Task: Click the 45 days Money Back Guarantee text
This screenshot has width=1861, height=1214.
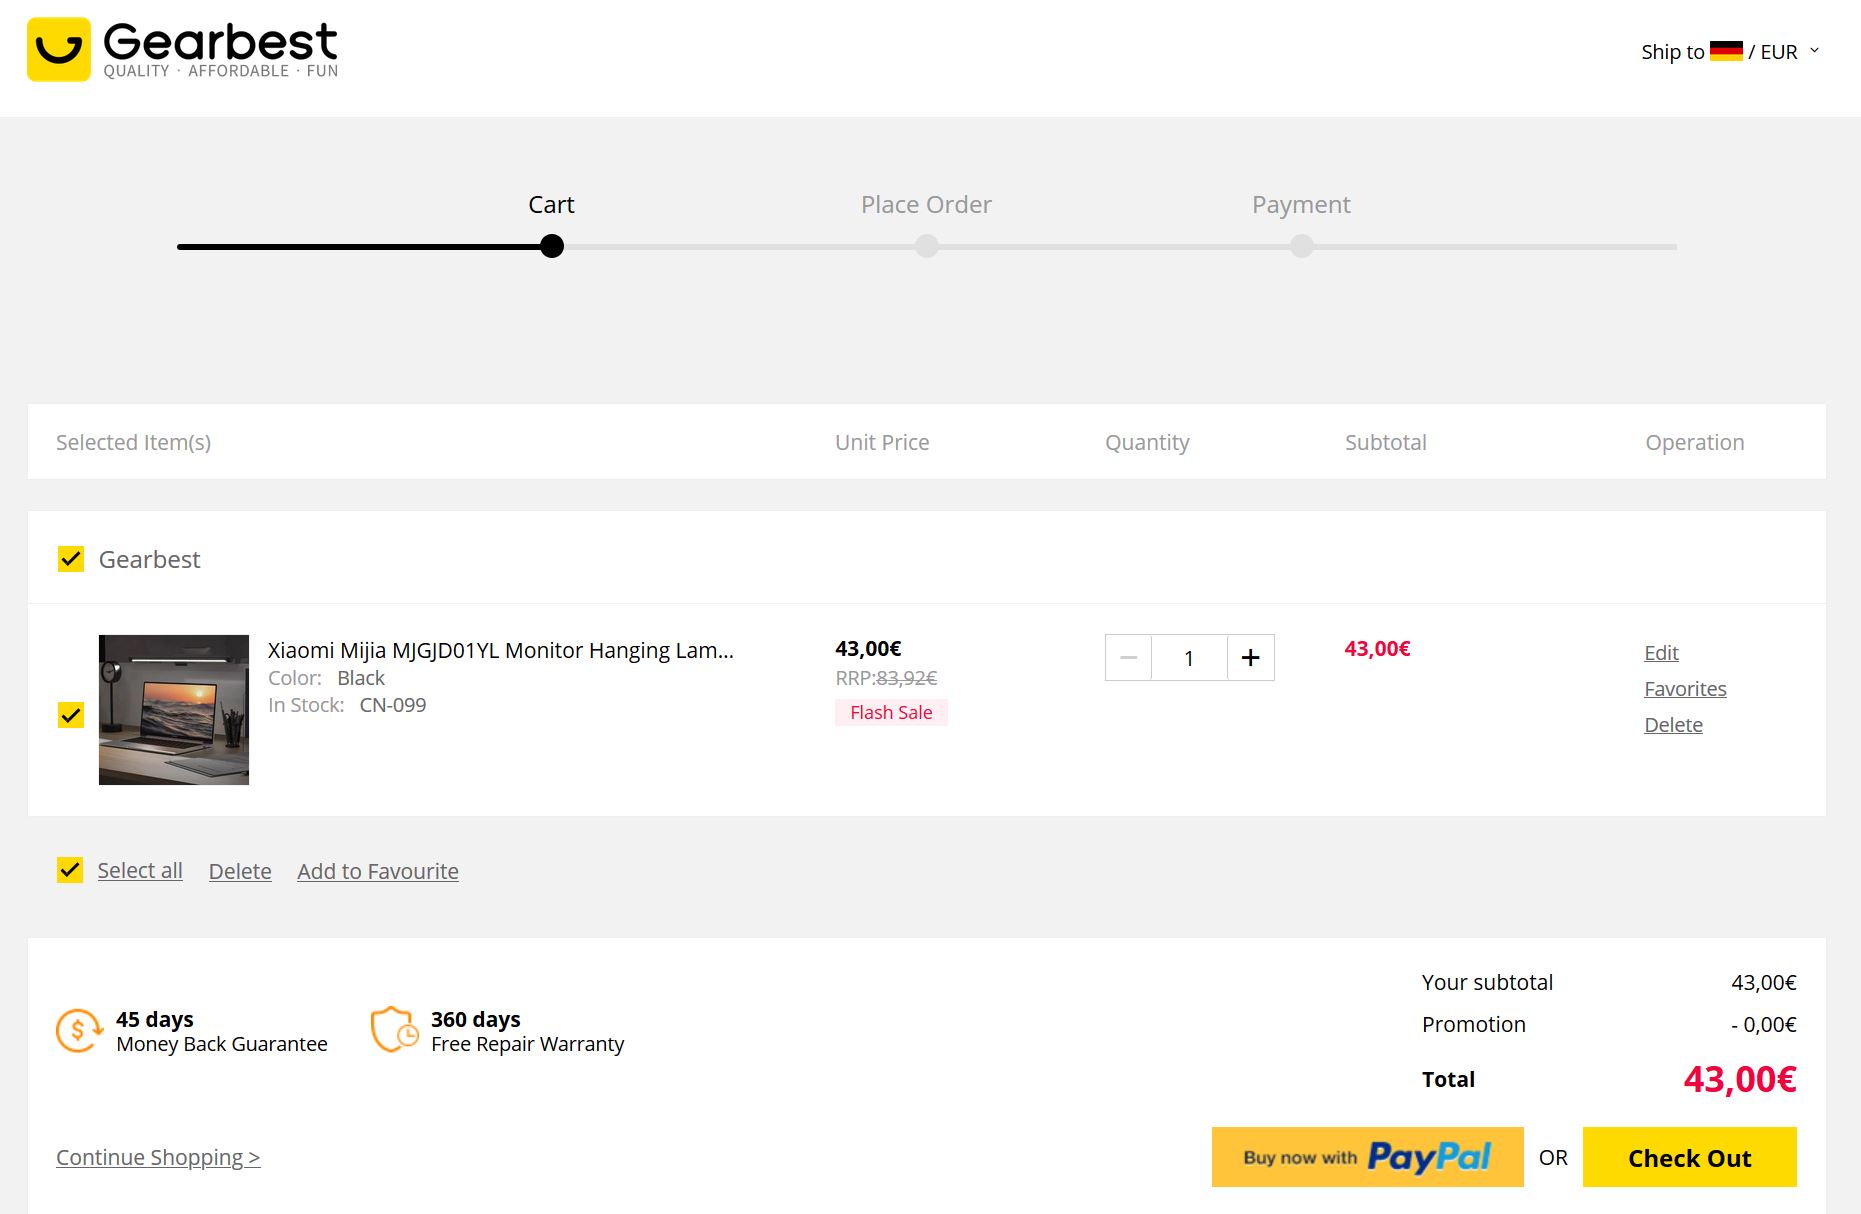Action: (x=222, y=1031)
